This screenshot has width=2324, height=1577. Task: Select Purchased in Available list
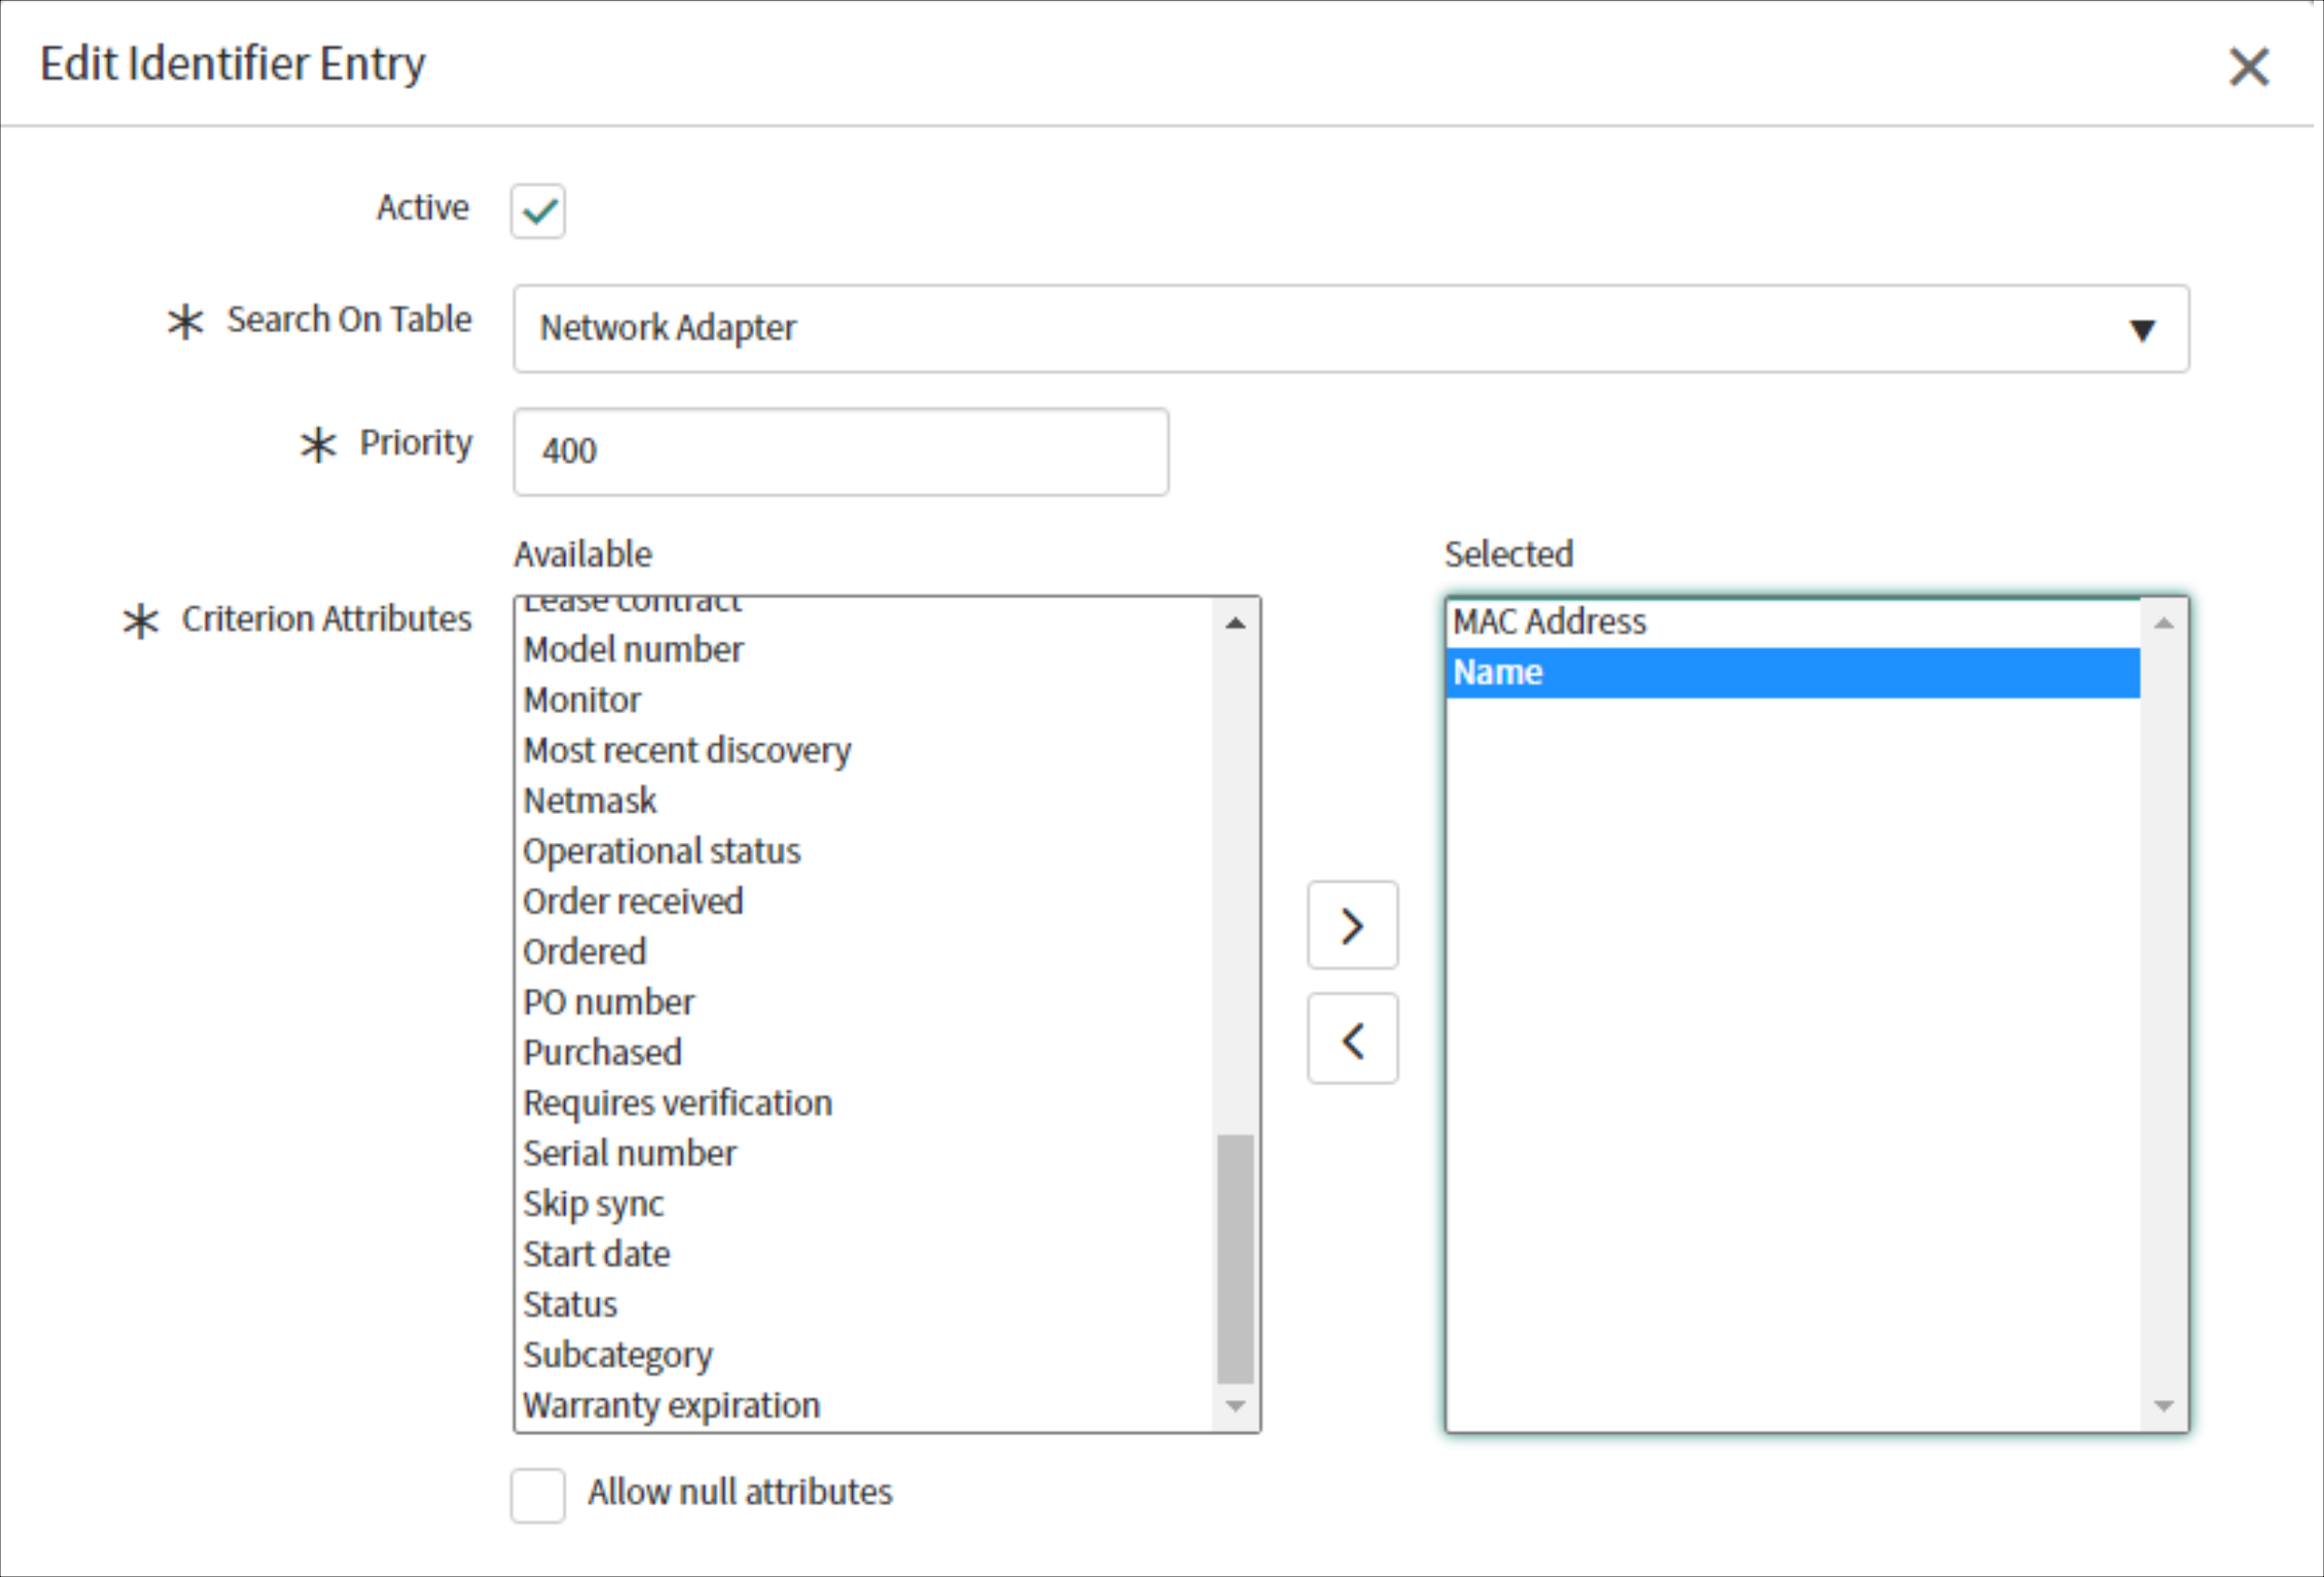pyautogui.click(x=866, y=1053)
